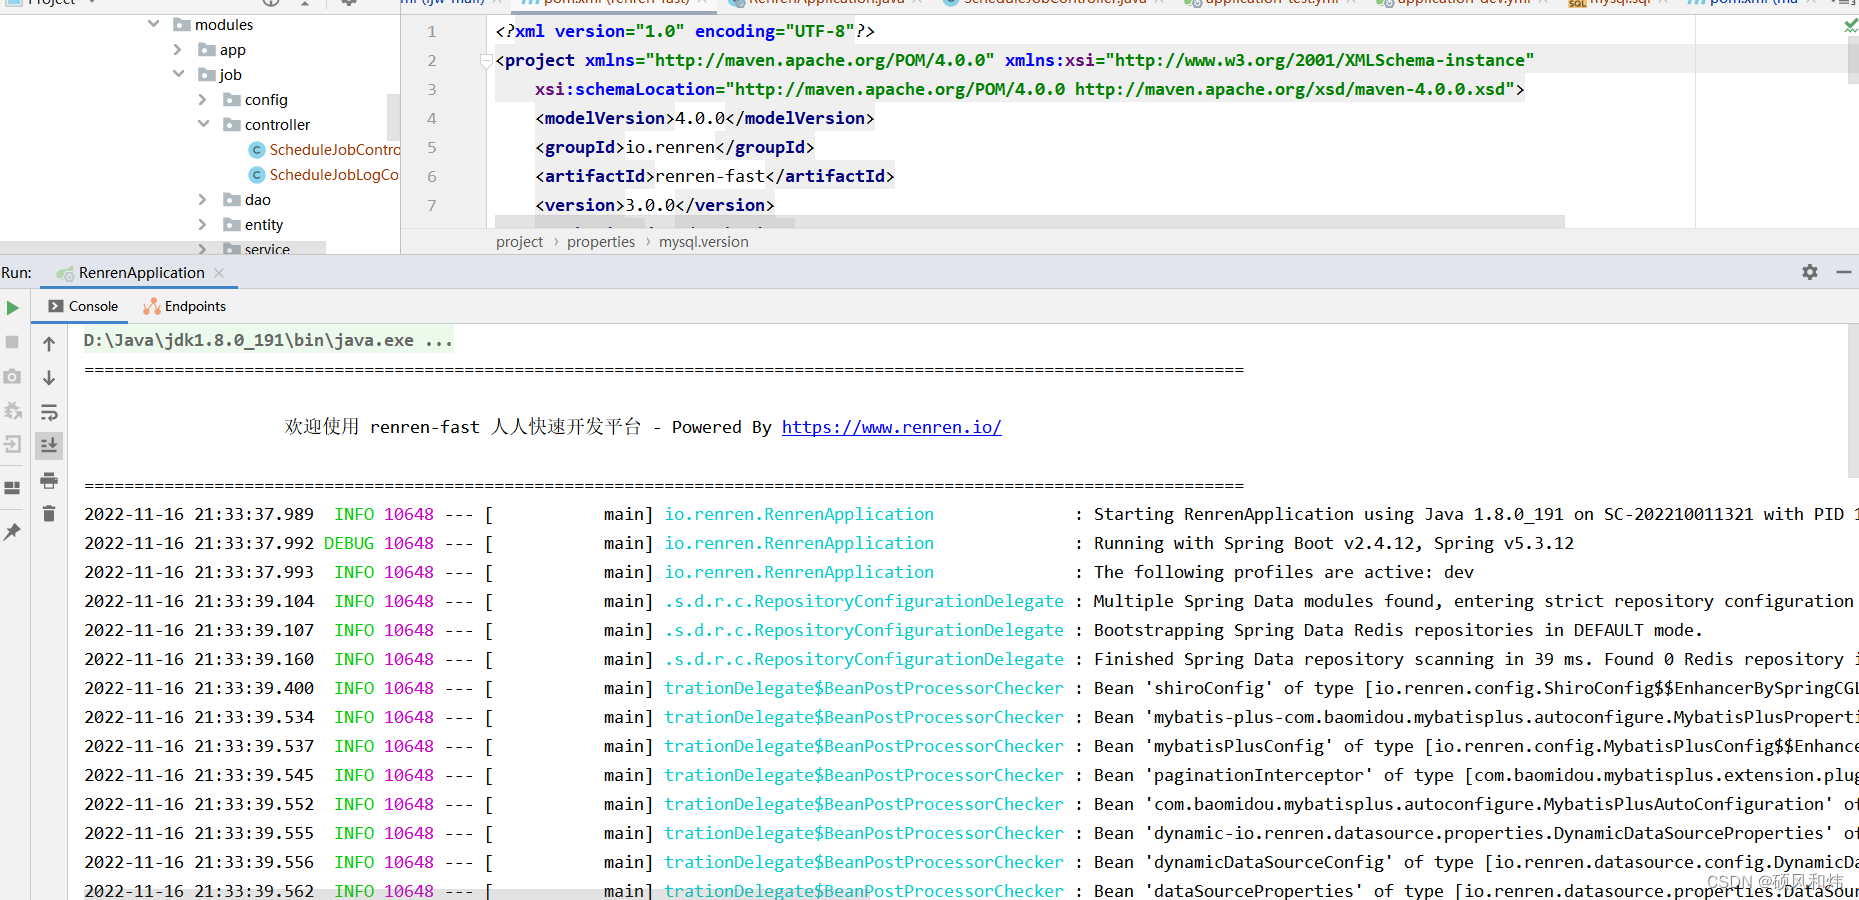The image size is (1859, 900).
Task: Click the Bean 'shiroConfig' log message
Action: (x=1476, y=688)
